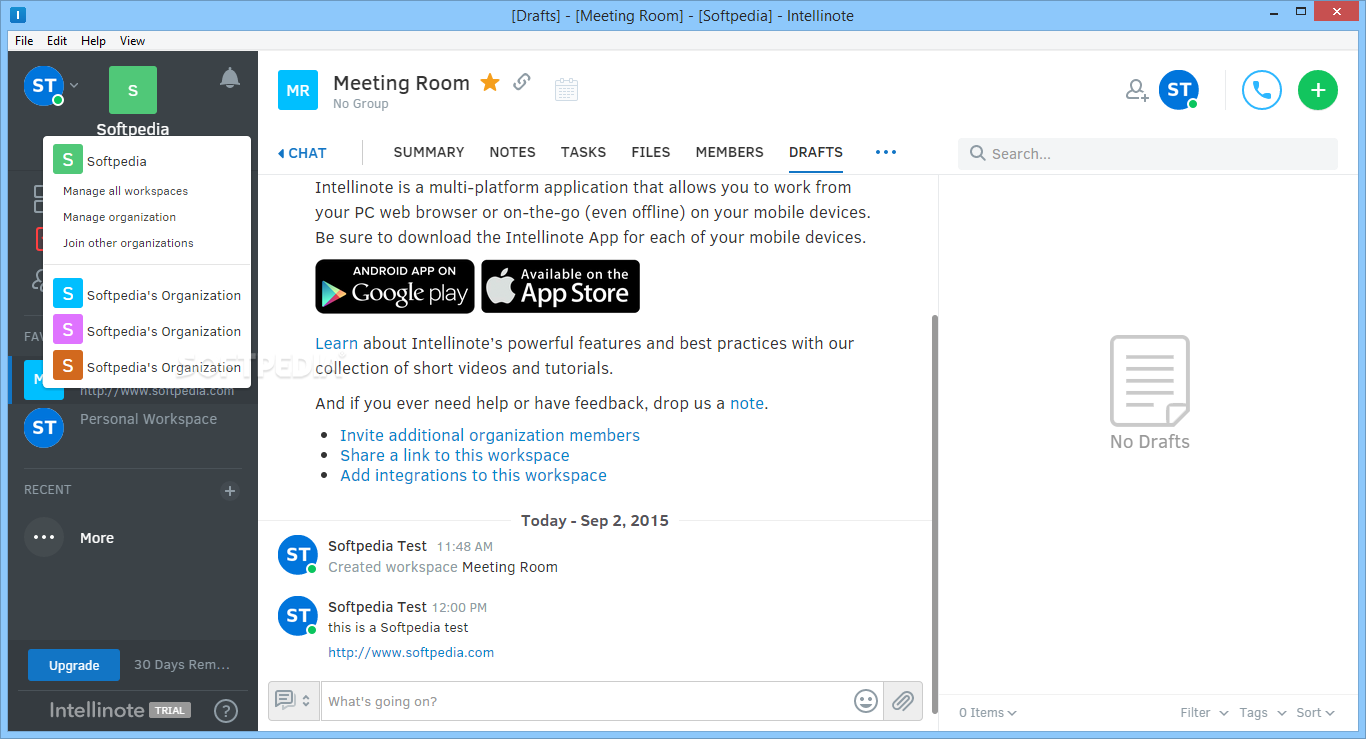Switch to the MEMBERS tab
The height and width of the screenshot is (739, 1366).
tap(730, 152)
